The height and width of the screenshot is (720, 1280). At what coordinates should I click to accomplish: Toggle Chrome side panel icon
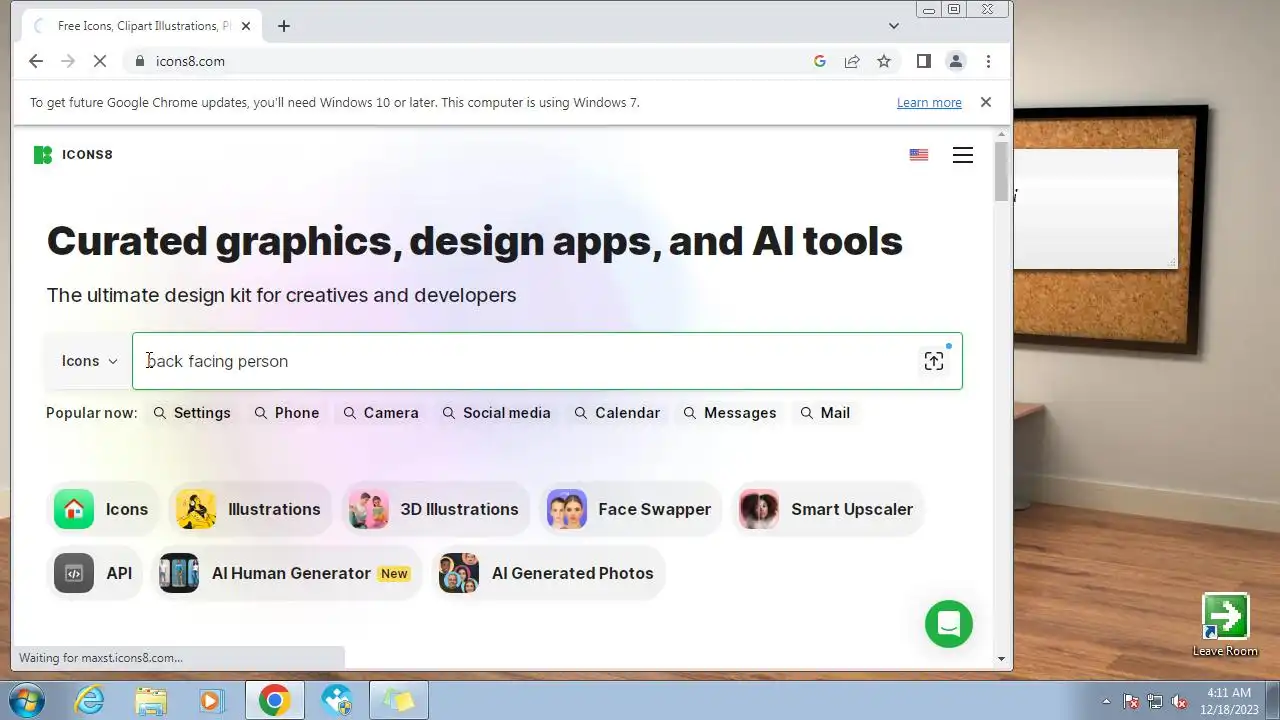924,61
